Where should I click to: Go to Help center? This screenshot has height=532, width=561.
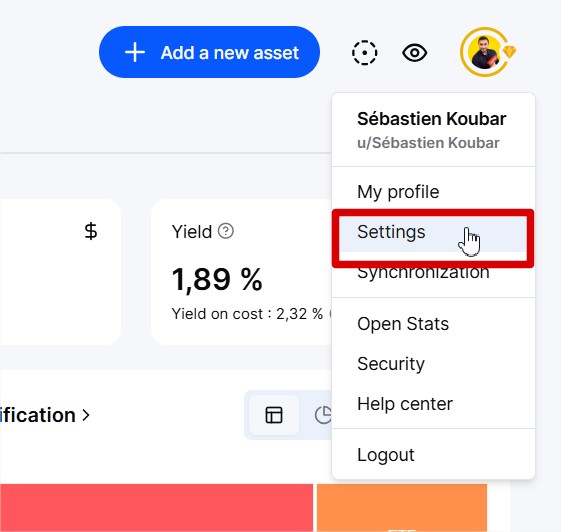[433, 404]
